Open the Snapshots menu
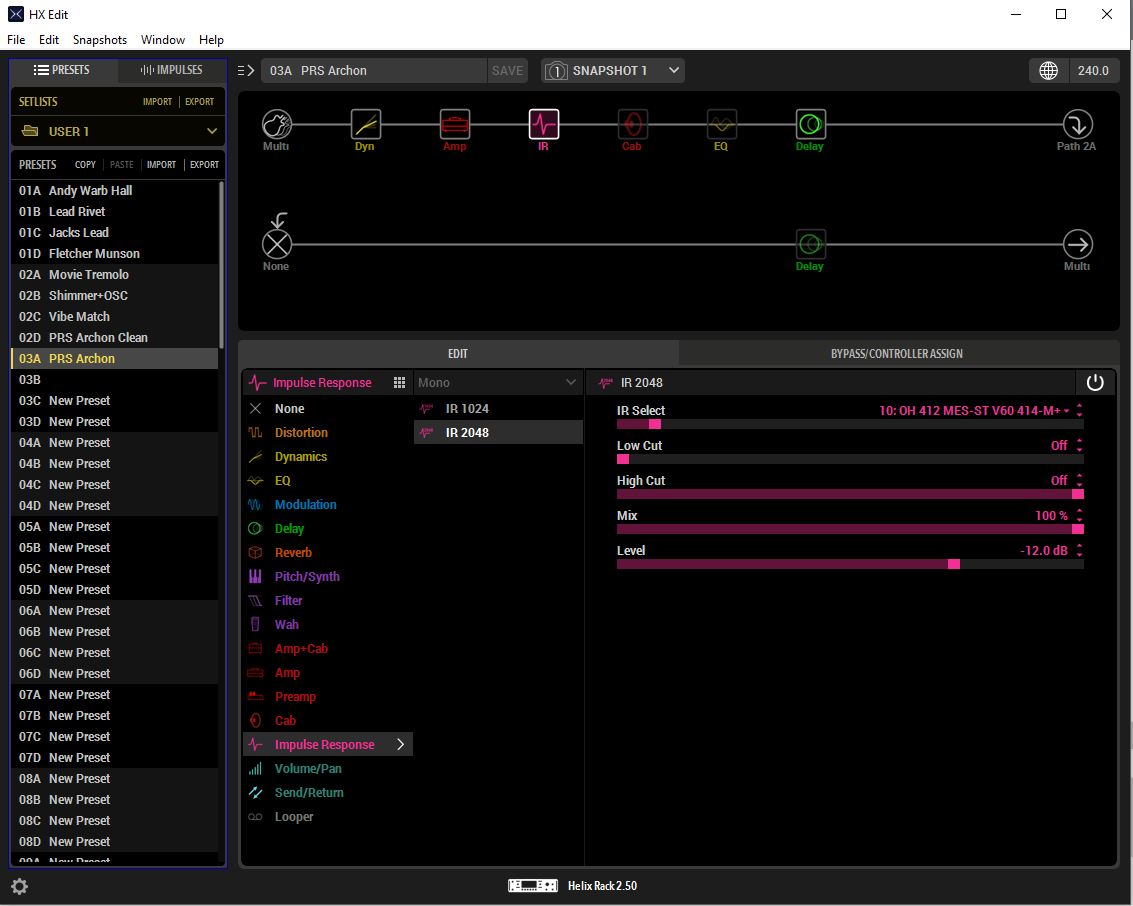 click(x=100, y=40)
